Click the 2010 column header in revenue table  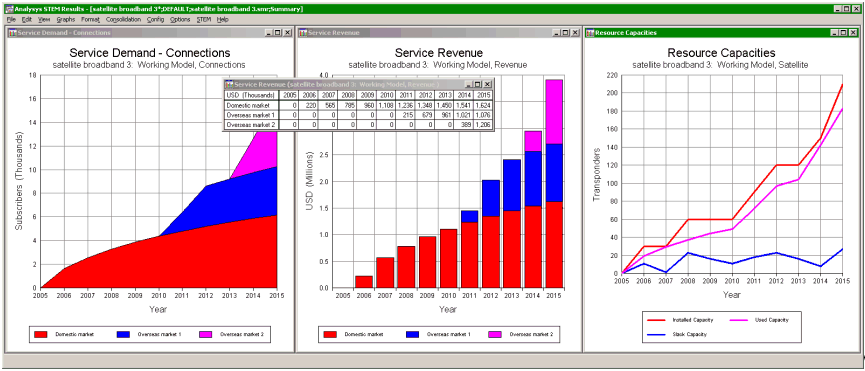(385, 95)
